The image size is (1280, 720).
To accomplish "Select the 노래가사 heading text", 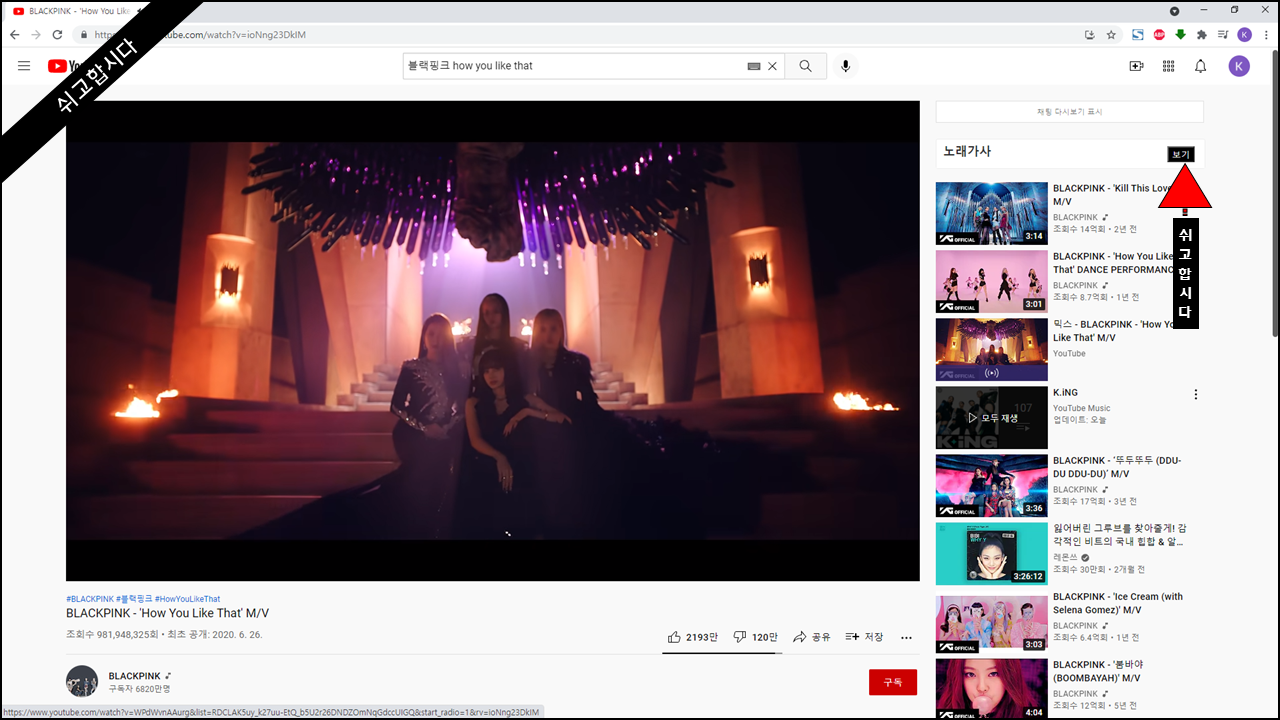I will click(x=967, y=151).
